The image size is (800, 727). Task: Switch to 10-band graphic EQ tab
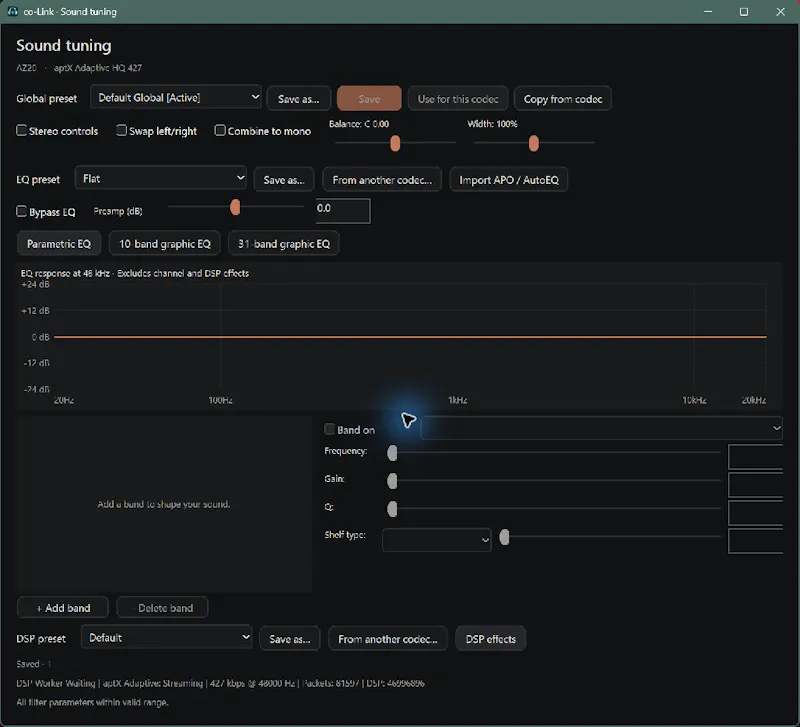165,244
